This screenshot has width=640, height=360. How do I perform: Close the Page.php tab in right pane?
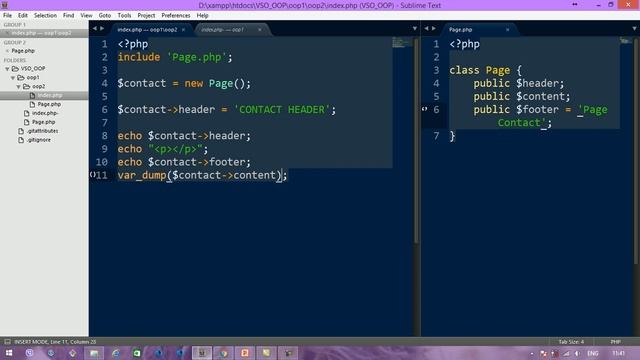(x=507, y=30)
